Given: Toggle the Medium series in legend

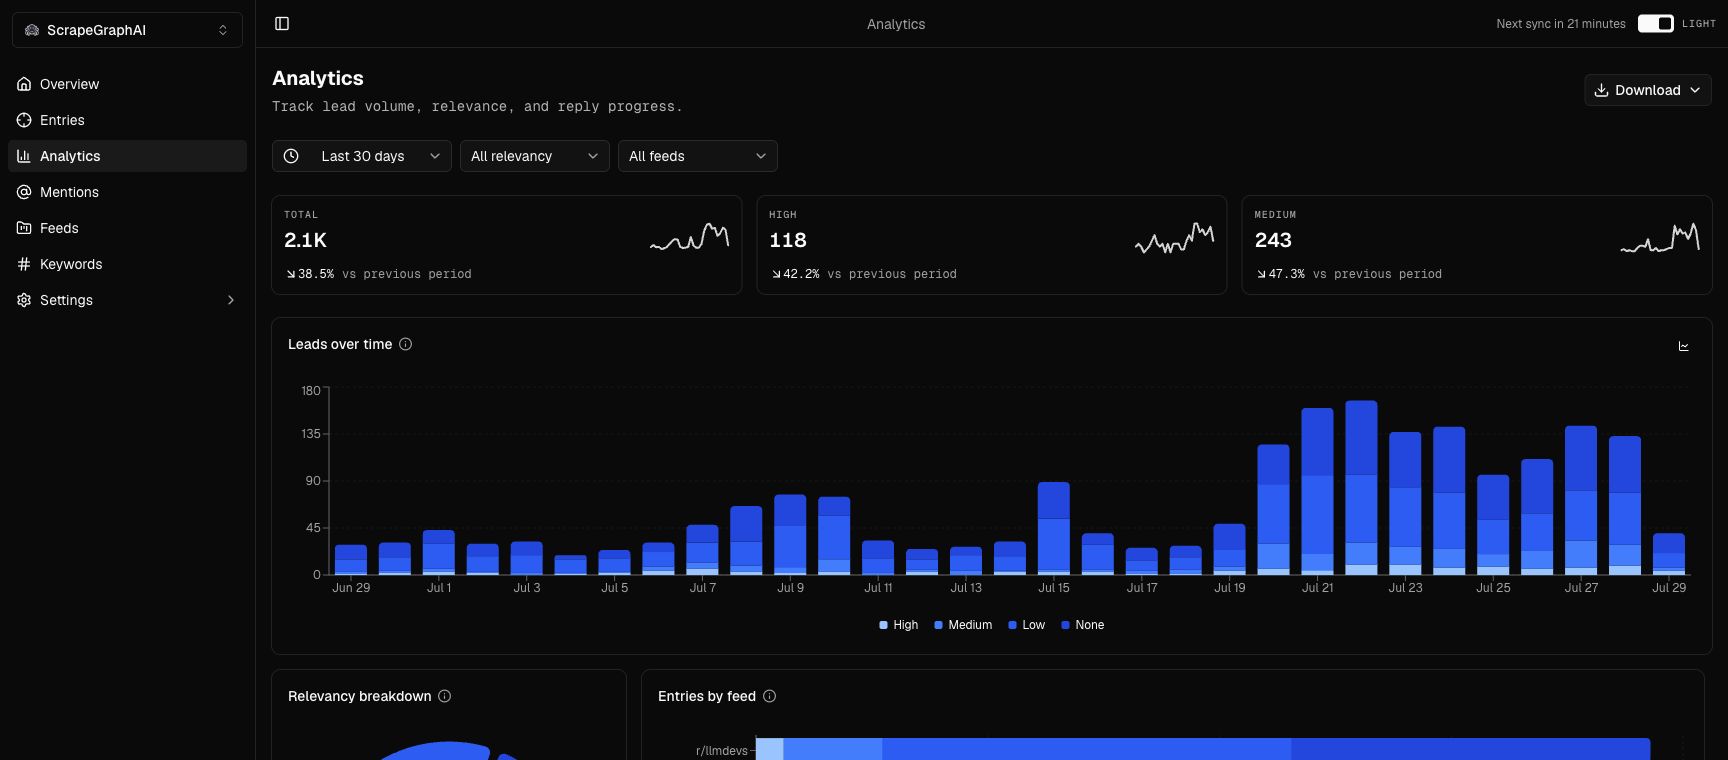Looking at the screenshot, I should coord(963,625).
